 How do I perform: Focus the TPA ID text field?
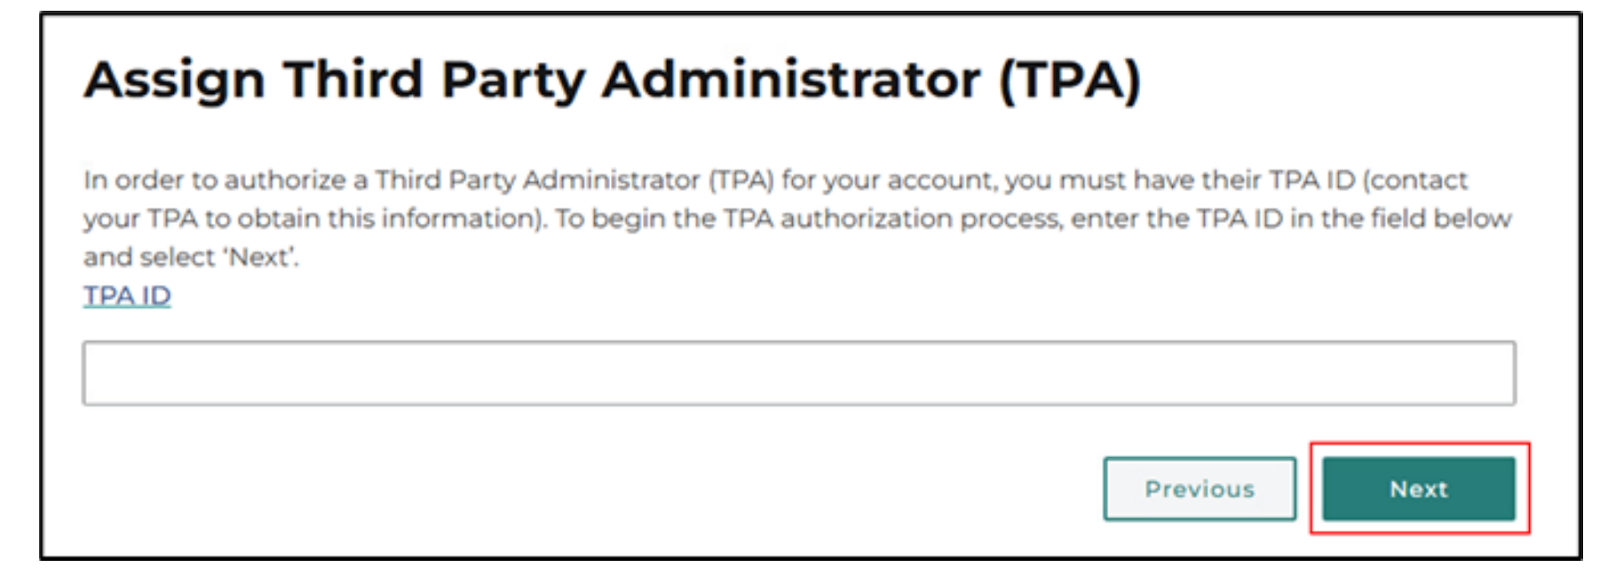tap(798, 373)
